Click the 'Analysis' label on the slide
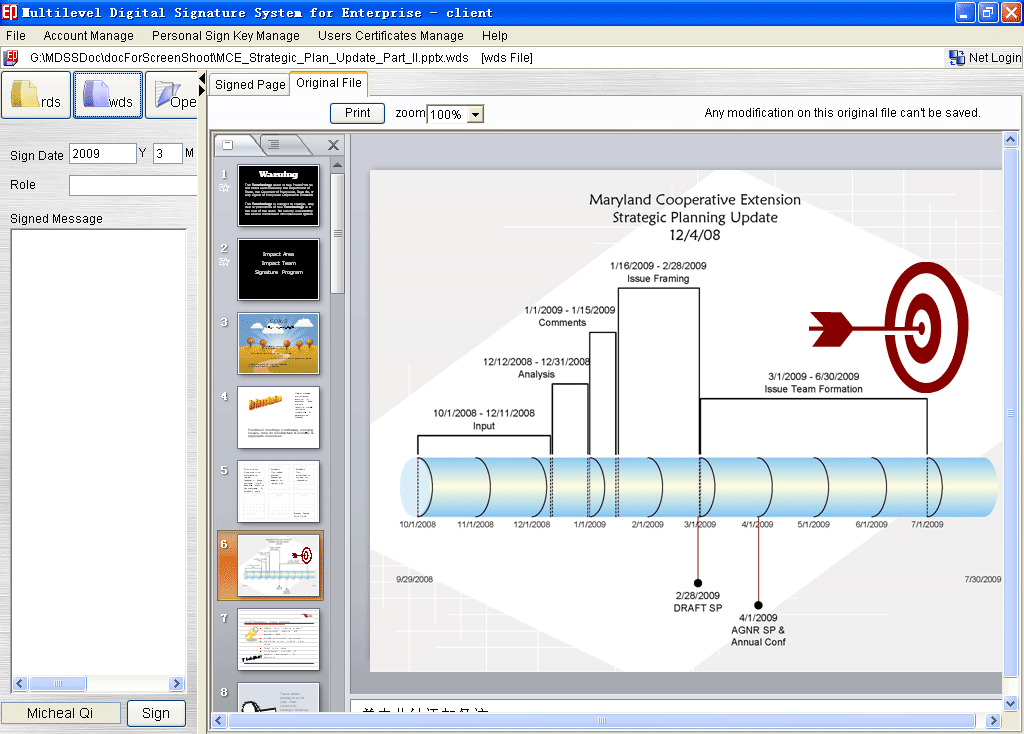1024x734 pixels. [x=536, y=374]
